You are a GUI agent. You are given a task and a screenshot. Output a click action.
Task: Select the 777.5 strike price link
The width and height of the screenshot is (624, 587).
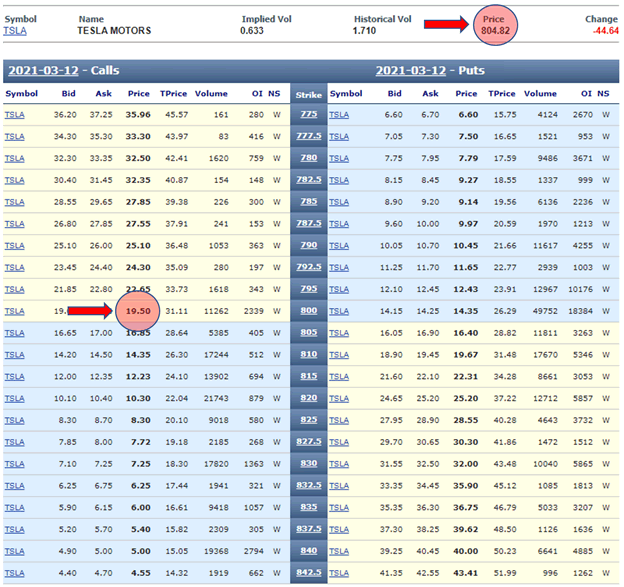coord(308,136)
